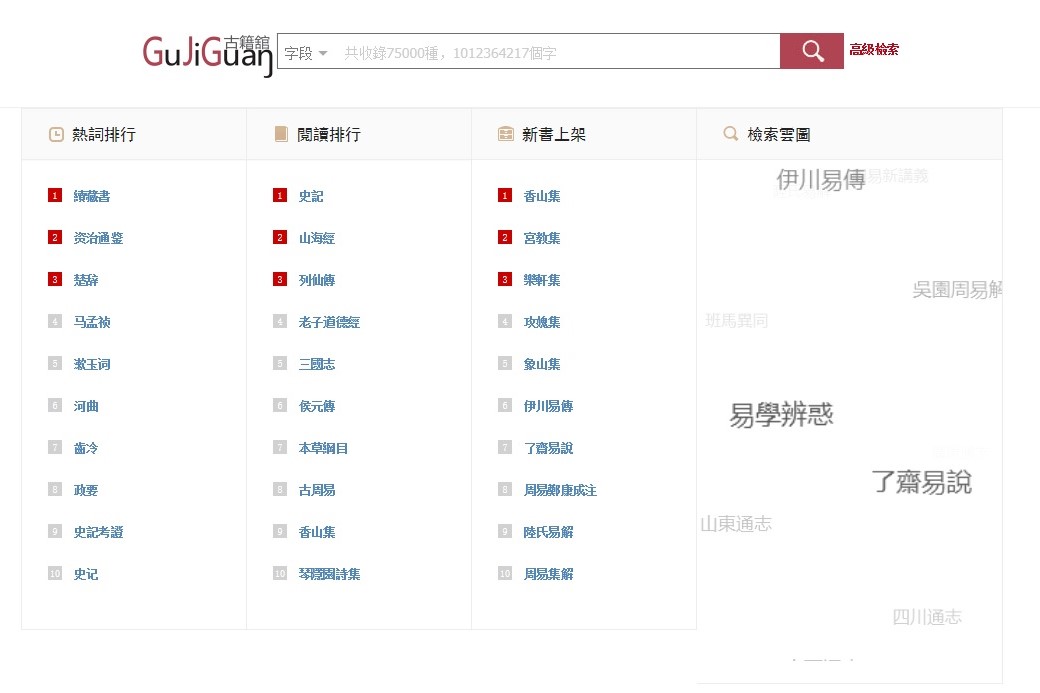The width and height of the screenshot is (1040, 693).
Task: Open 本草纲目 in reading ranking
Action: tap(323, 448)
